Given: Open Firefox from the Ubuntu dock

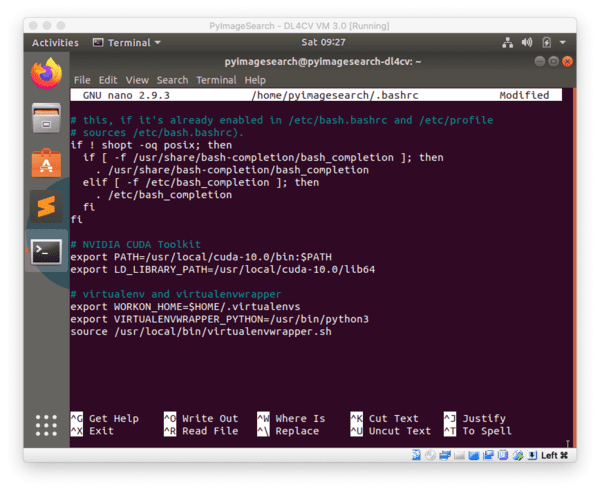Looking at the screenshot, I should [x=46, y=73].
